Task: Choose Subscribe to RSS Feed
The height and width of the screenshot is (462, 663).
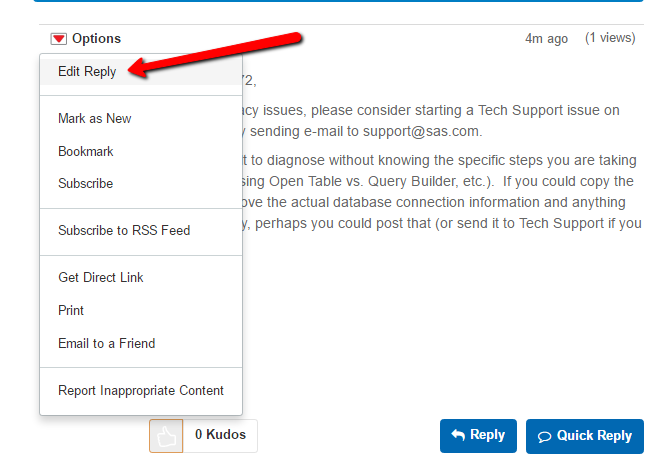Action: pyautogui.click(x=124, y=231)
